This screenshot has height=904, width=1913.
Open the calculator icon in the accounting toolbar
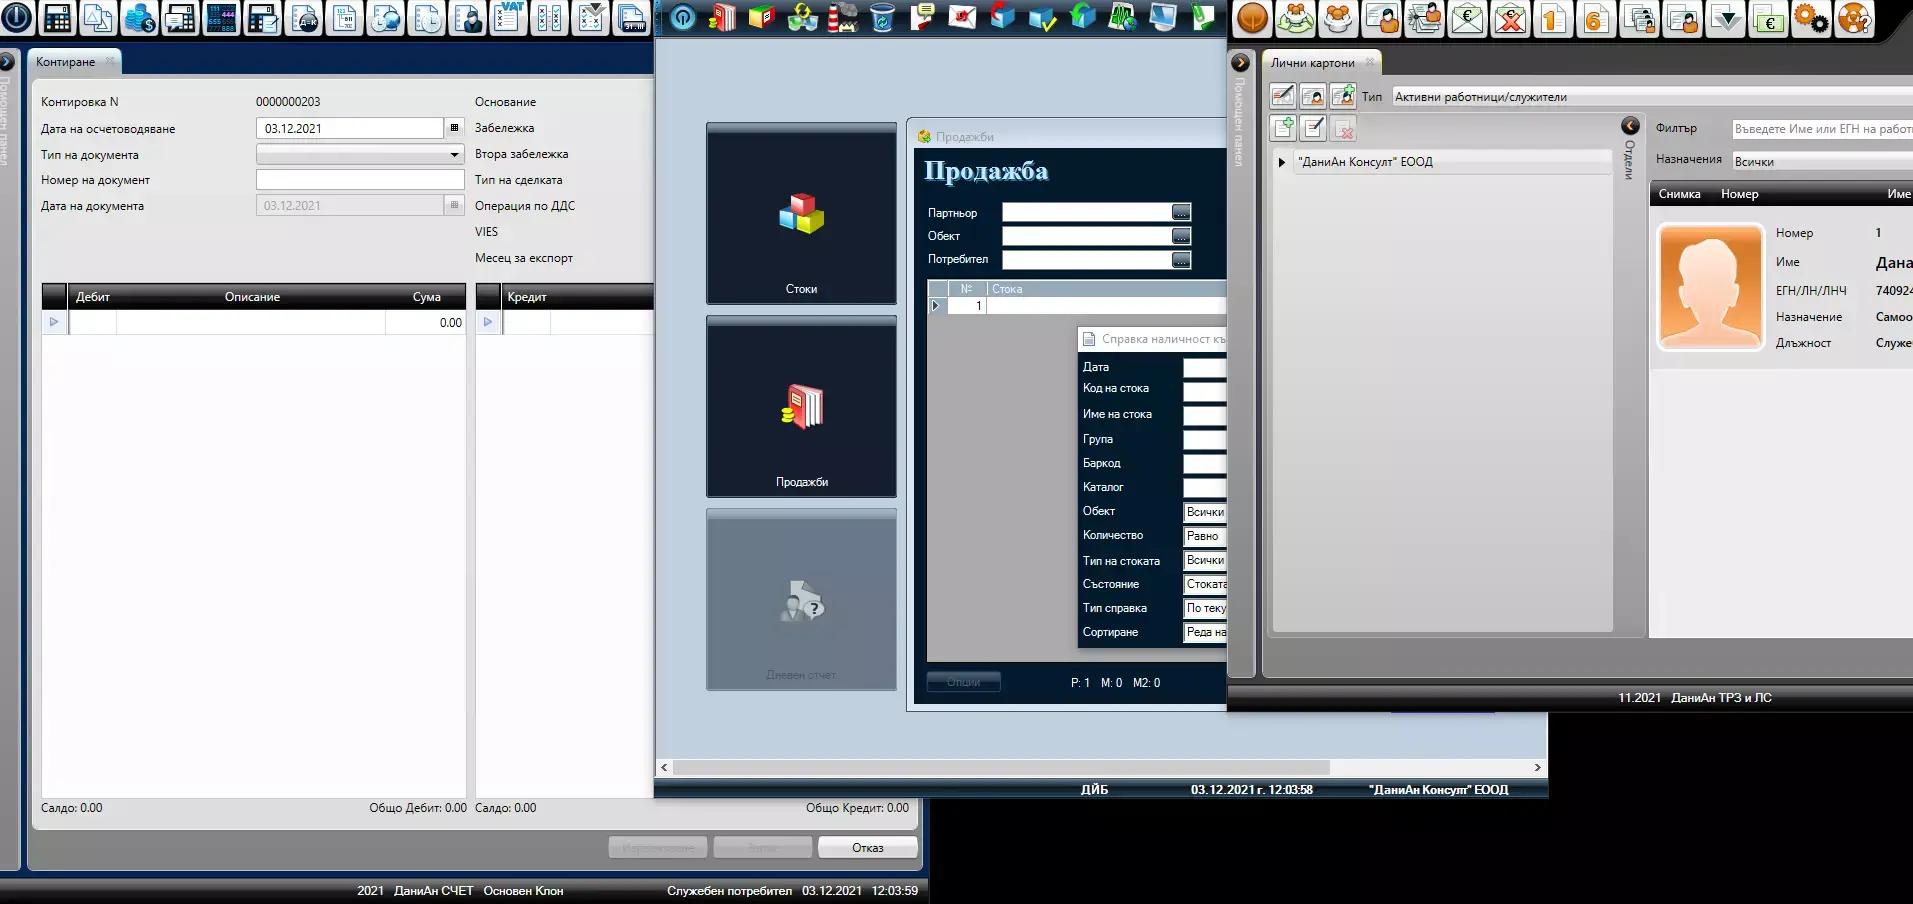point(58,17)
